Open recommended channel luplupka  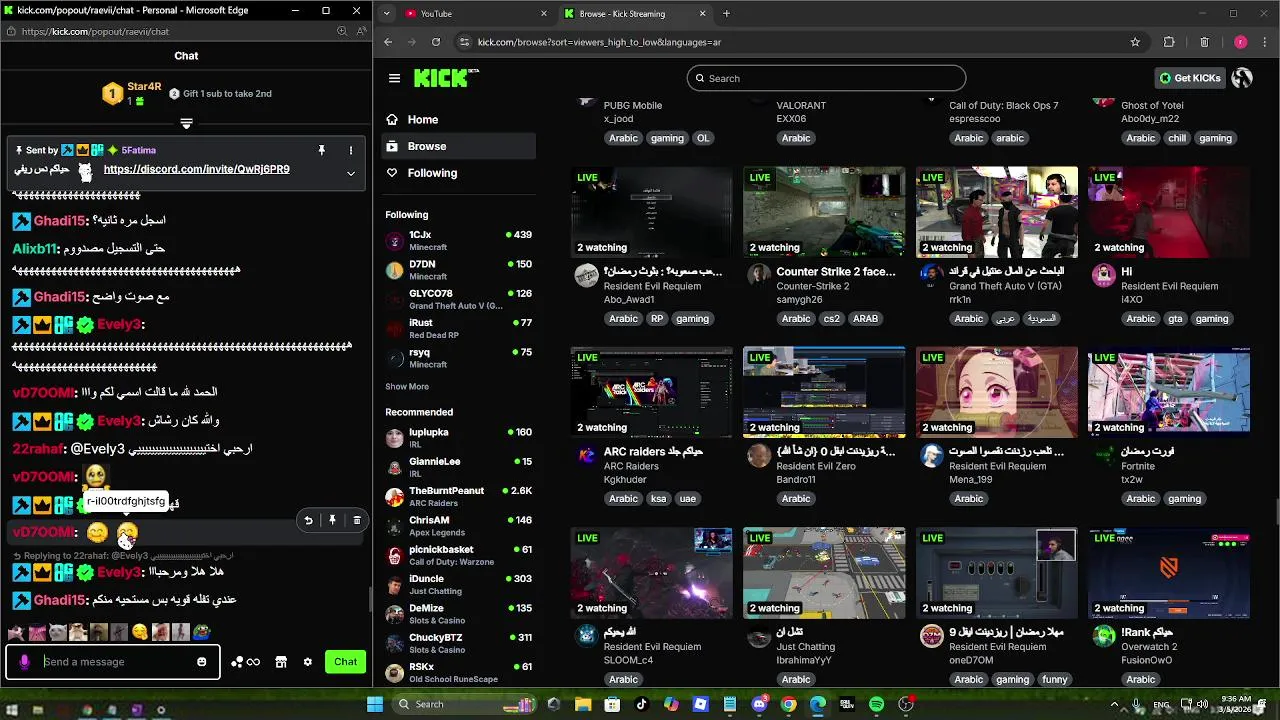point(459,438)
